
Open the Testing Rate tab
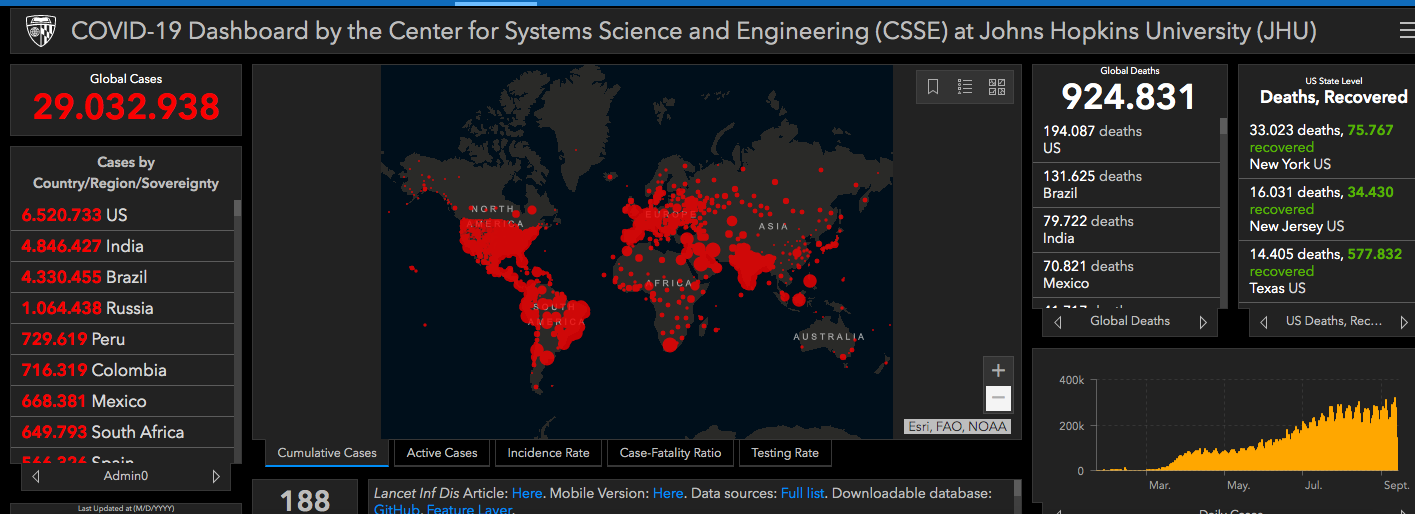[785, 453]
